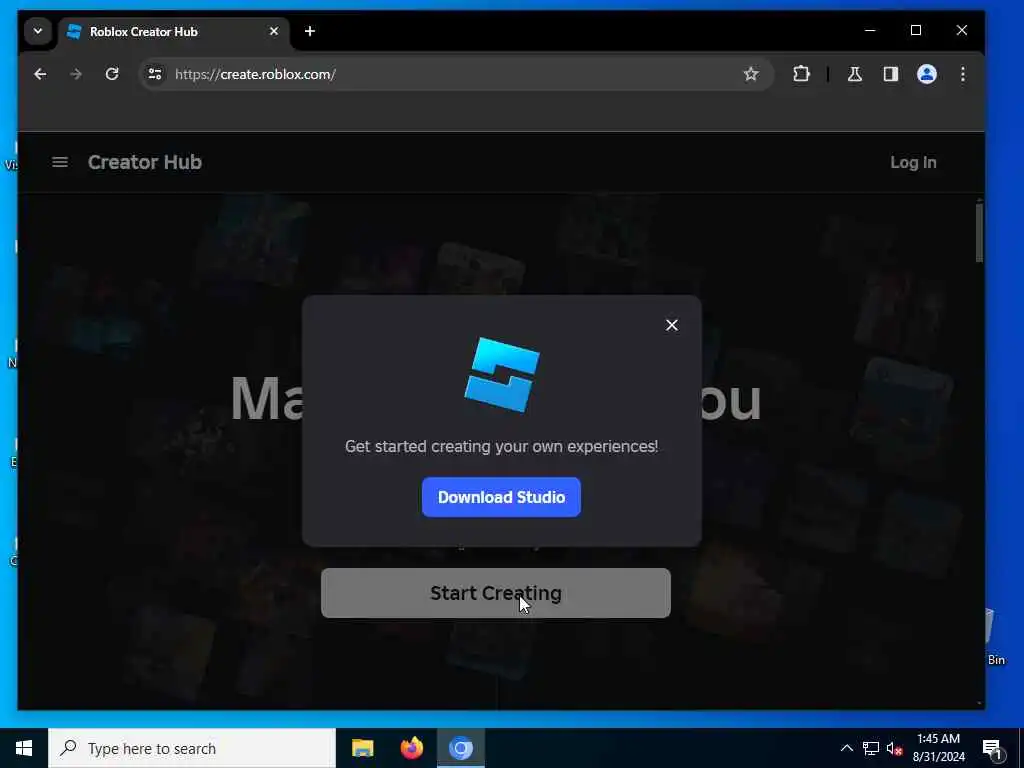
Task: Open a new browser tab
Action: point(310,31)
